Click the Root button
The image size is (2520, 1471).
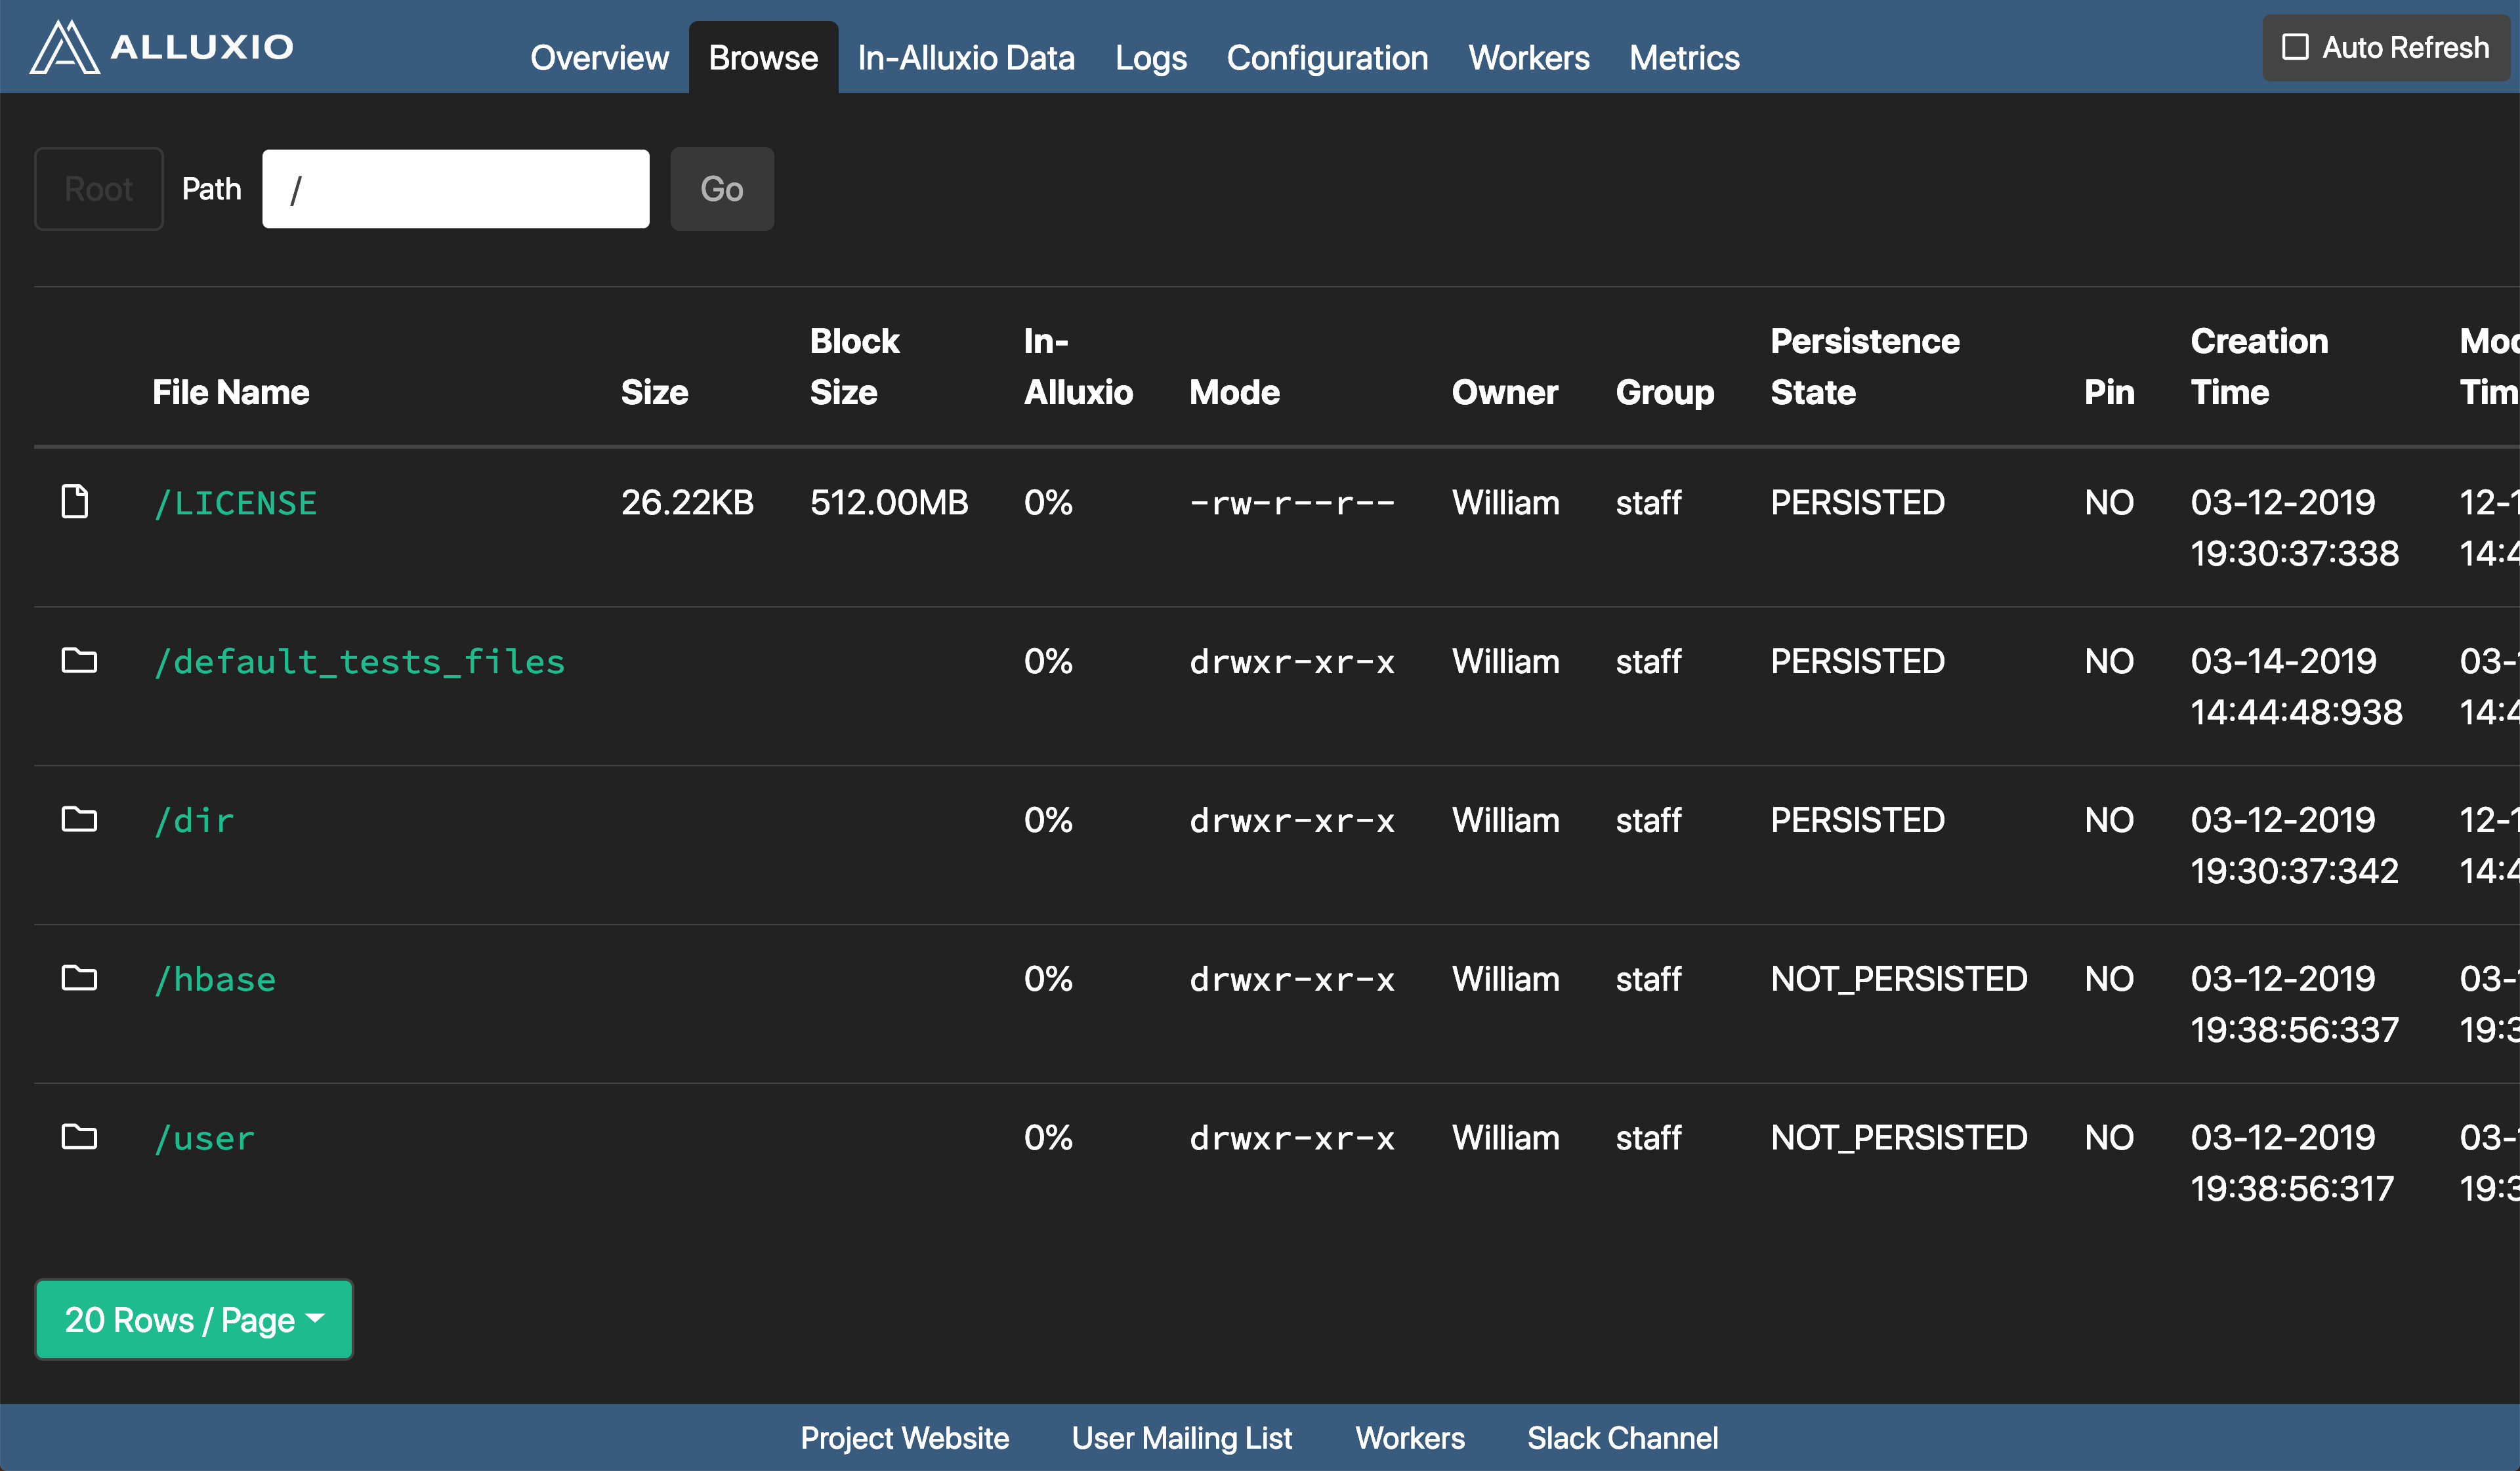[x=98, y=189]
